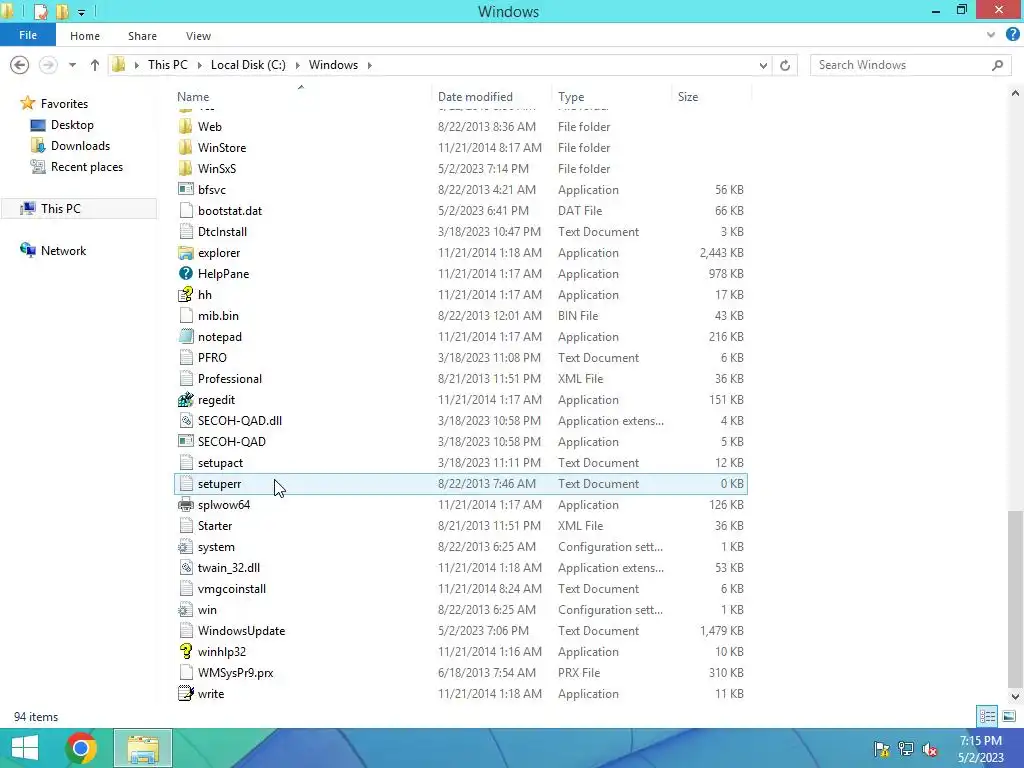Select the regedit application icon
The image size is (1024, 768).
pyautogui.click(x=185, y=400)
